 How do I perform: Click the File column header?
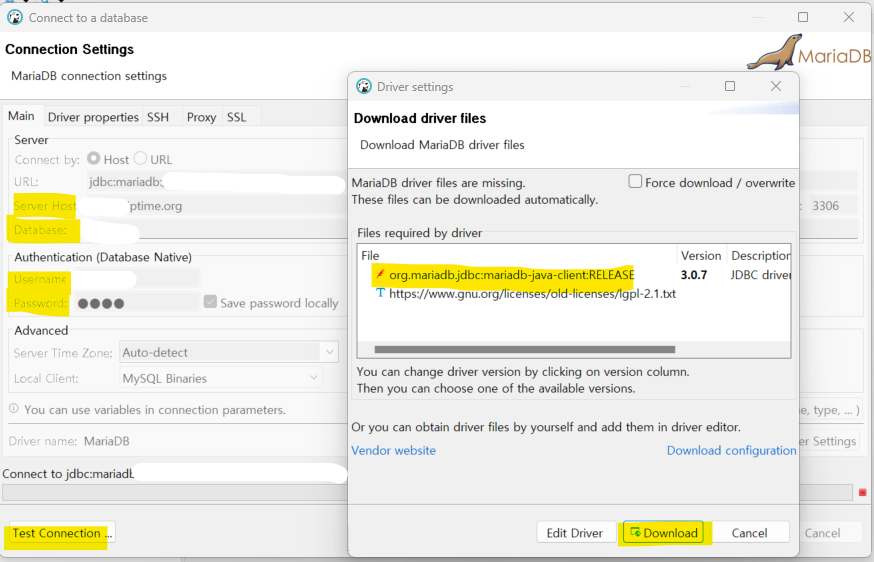517,255
